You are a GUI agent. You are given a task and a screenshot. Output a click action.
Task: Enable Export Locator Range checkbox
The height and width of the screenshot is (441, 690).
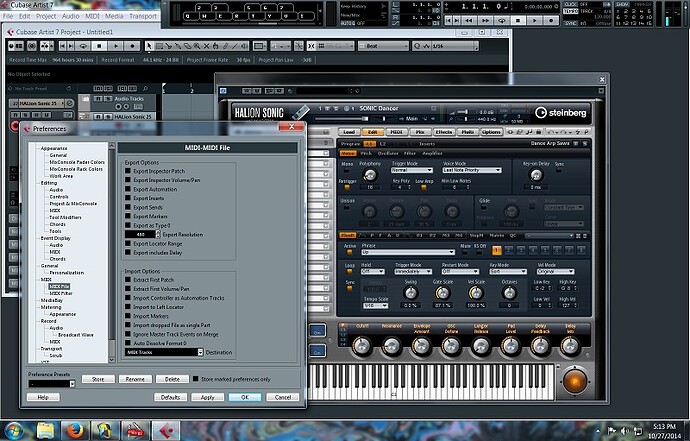point(128,243)
